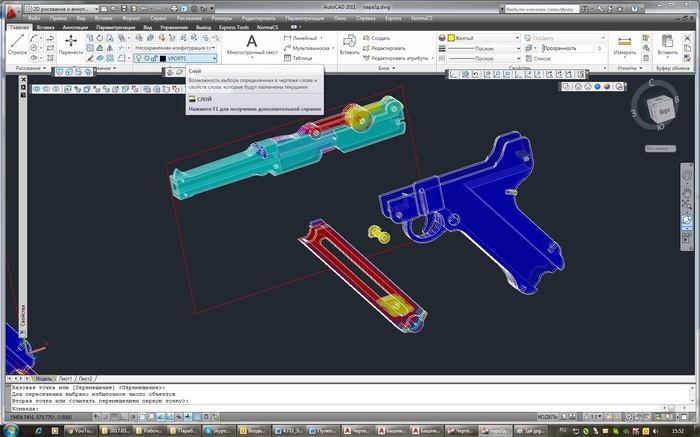Open the Вставка ribbon tab
Viewport: 700px width, 437px height.
46,27
